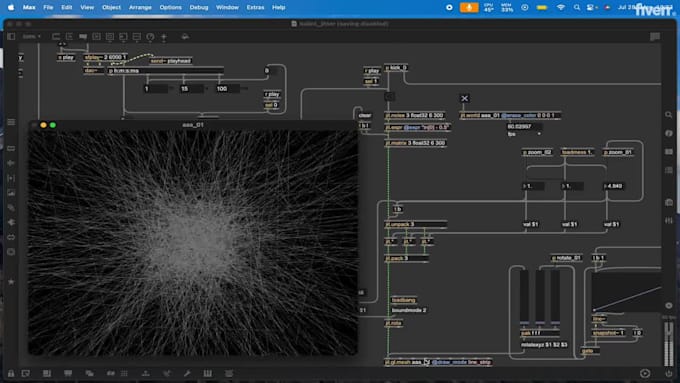Click the third vertical slider above pak

[555, 297]
